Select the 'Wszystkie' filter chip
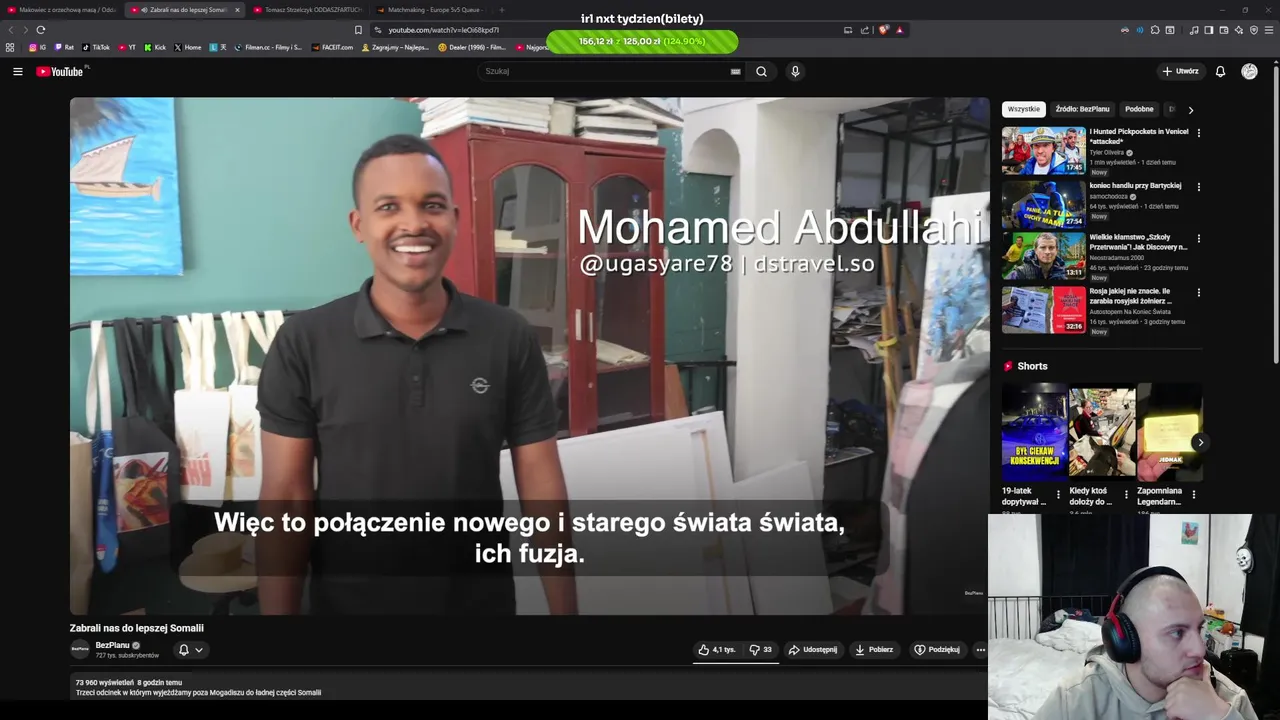The height and width of the screenshot is (720, 1280). tap(1023, 109)
